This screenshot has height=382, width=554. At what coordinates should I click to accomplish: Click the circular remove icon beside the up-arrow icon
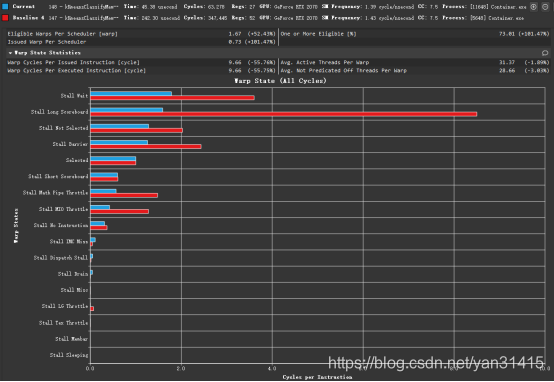545,7
